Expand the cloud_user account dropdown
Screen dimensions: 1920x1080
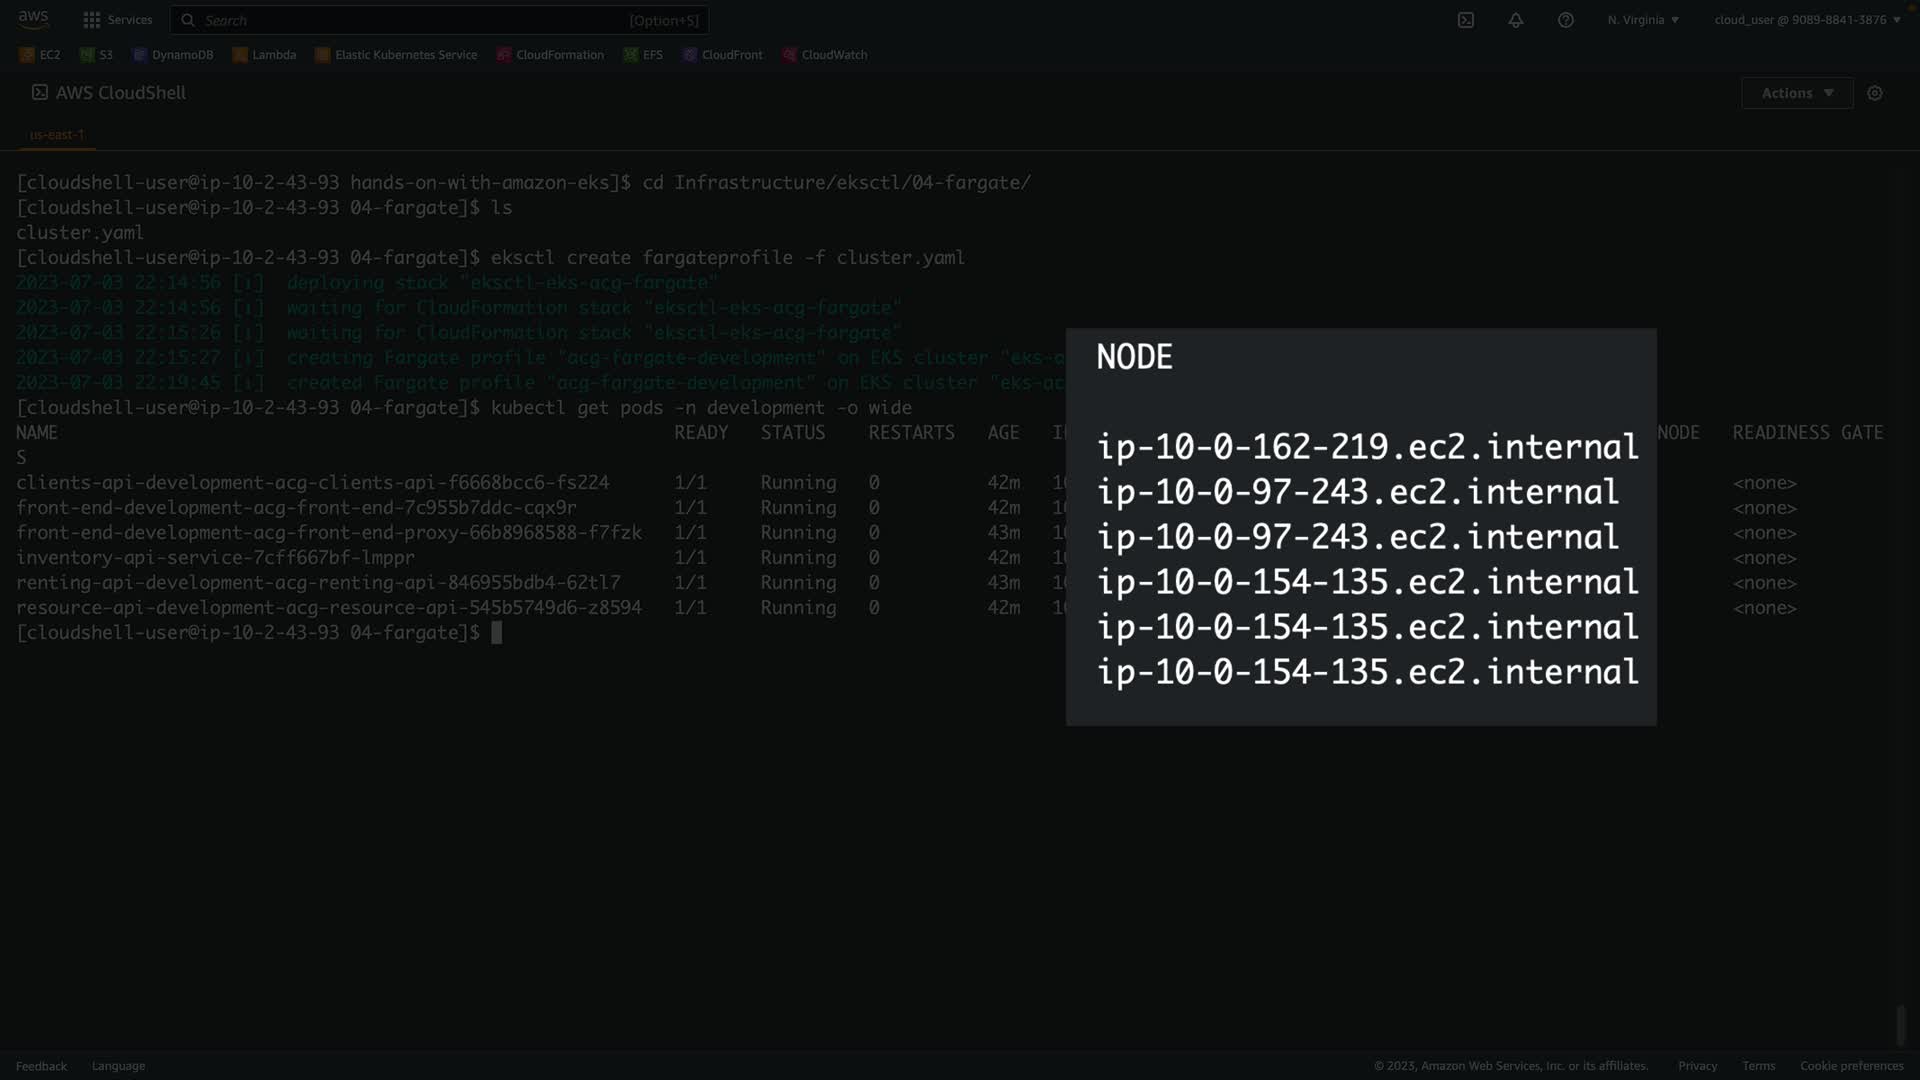(1806, 20)
